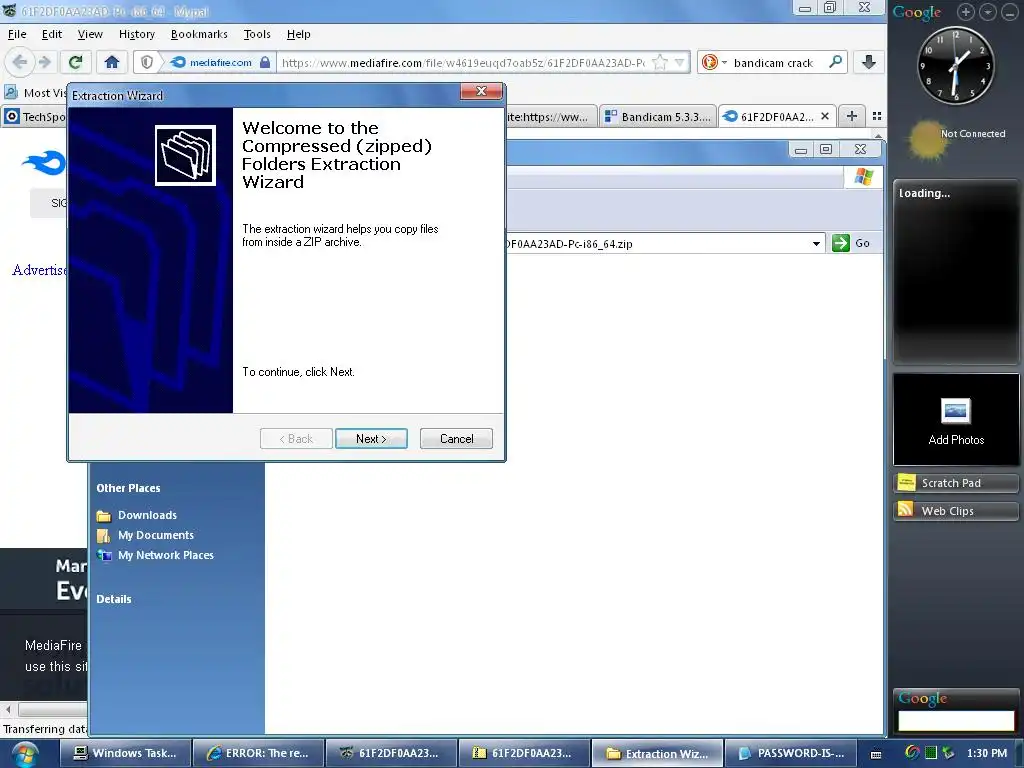Click the mediafire.com address bar URL
Image resolution: width=1024 pixels, height=768 pixels.
click(464, 63)
